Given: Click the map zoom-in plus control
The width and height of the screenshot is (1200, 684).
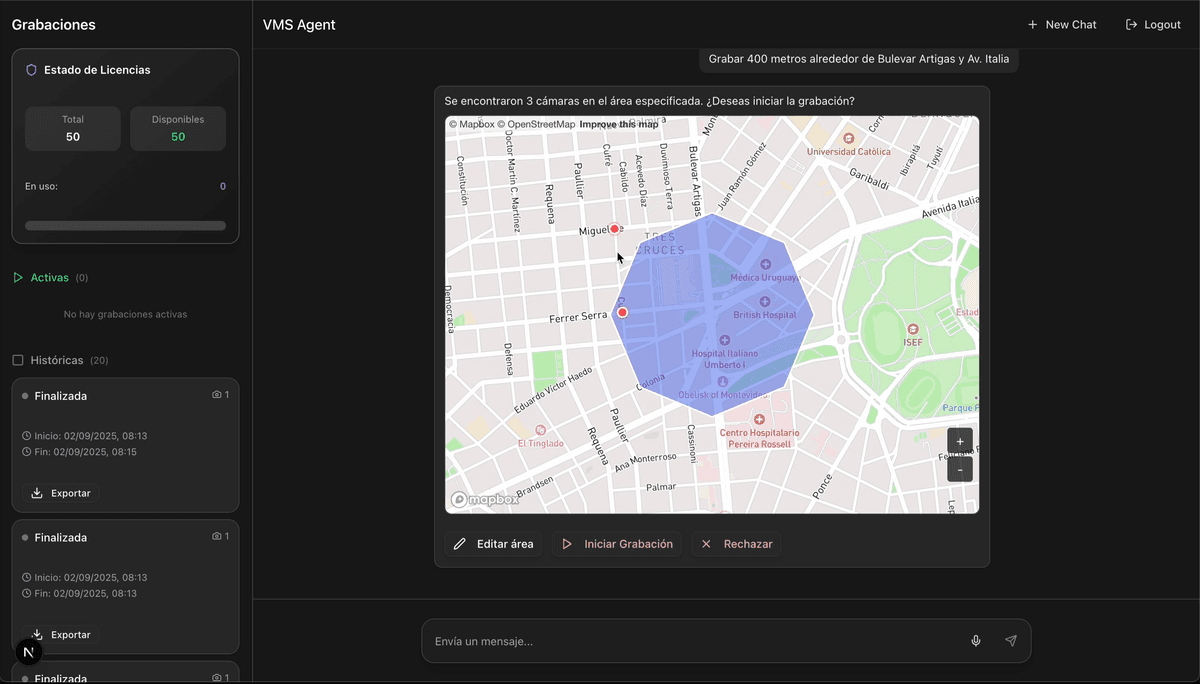Looking at the screenshot, I should coord(959,440).
